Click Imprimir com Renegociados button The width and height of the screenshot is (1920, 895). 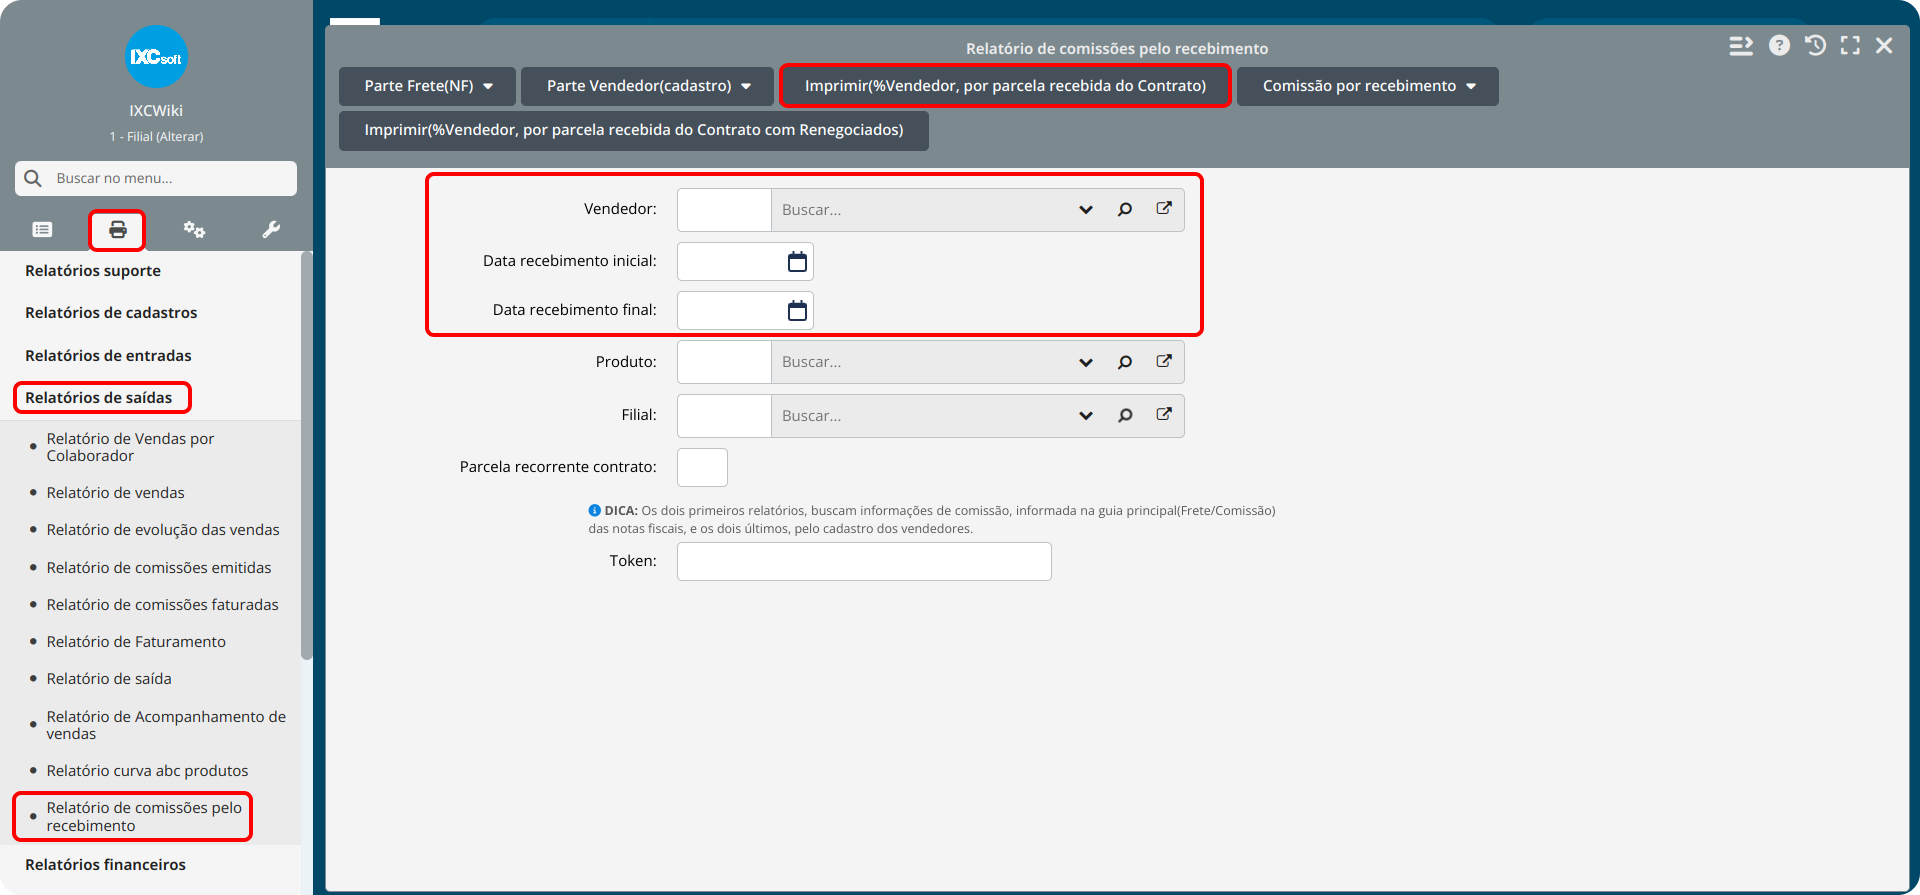634,130
